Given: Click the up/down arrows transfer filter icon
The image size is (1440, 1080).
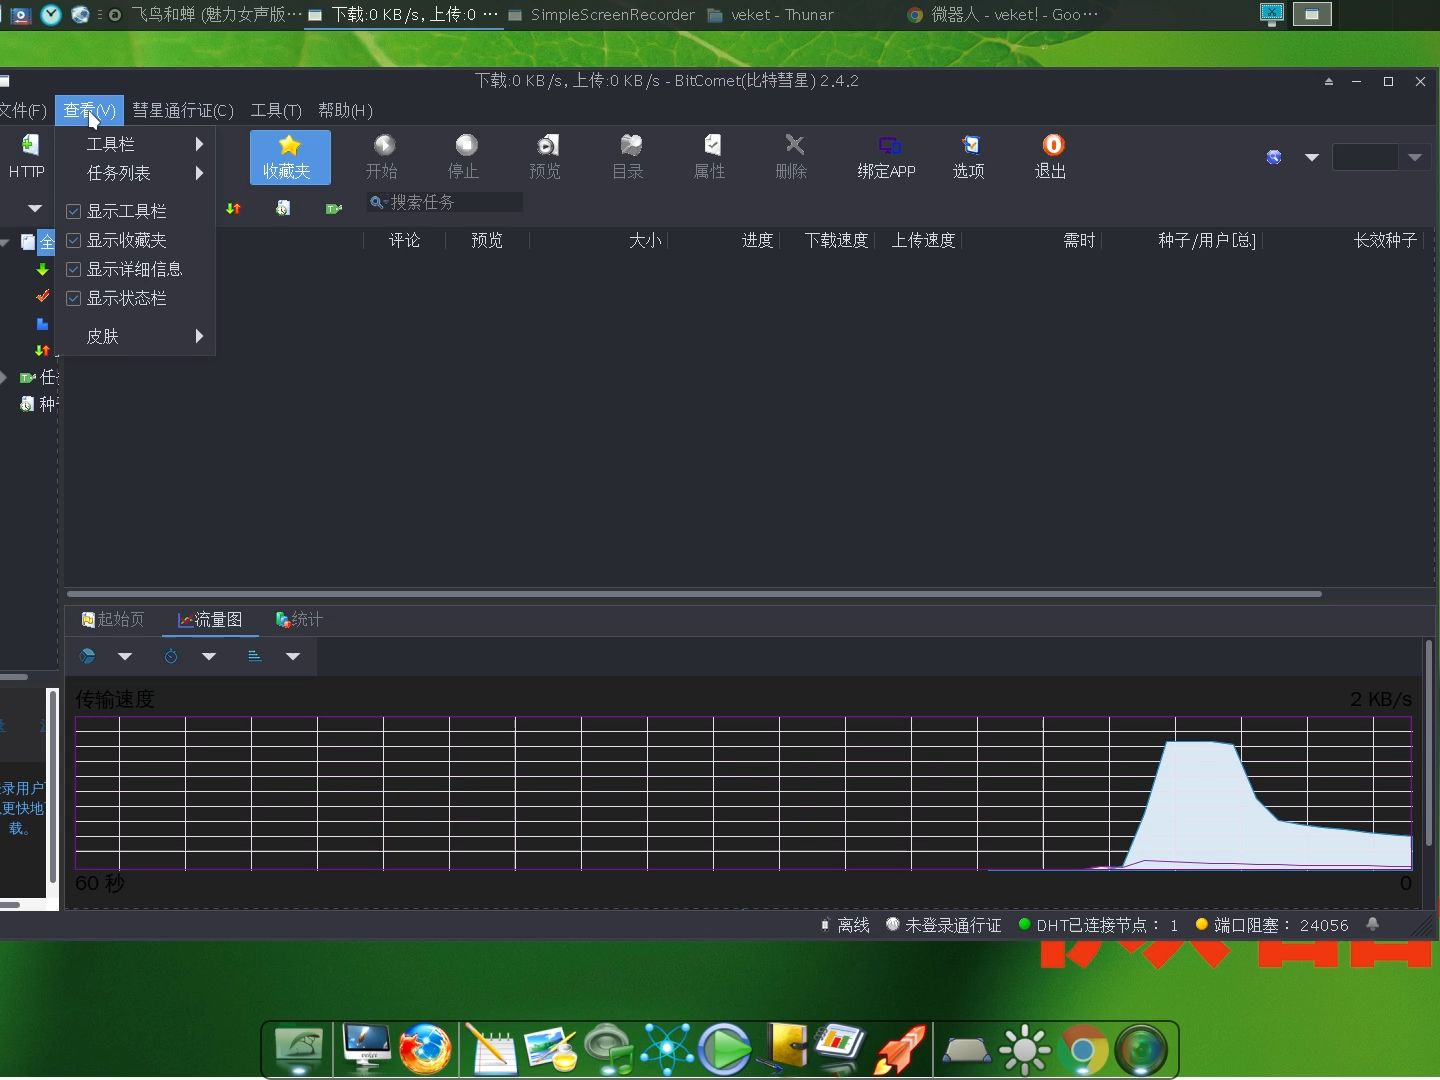Looking at the screenshot, I should pyautogui.click(x=234, y=208).
